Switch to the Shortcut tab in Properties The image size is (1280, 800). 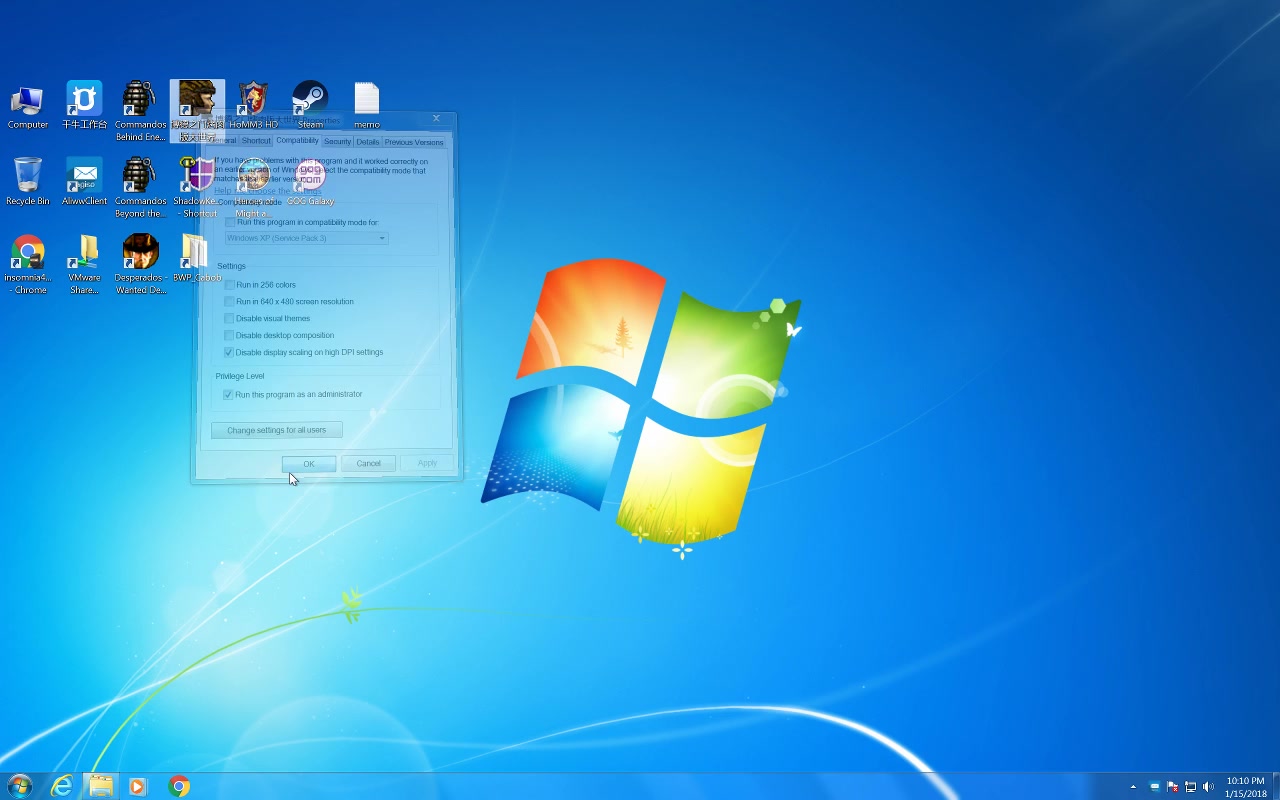(x=256, y=141)
